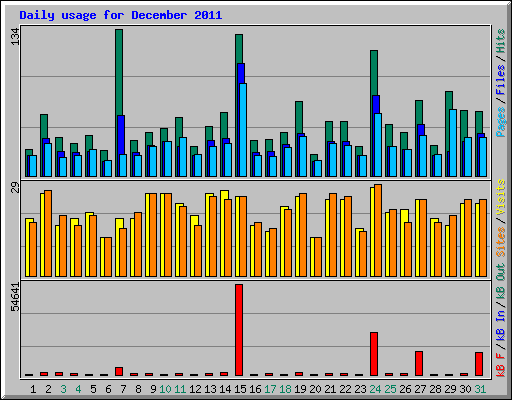Click the green hits bar for day 15

tap(239, 49)
